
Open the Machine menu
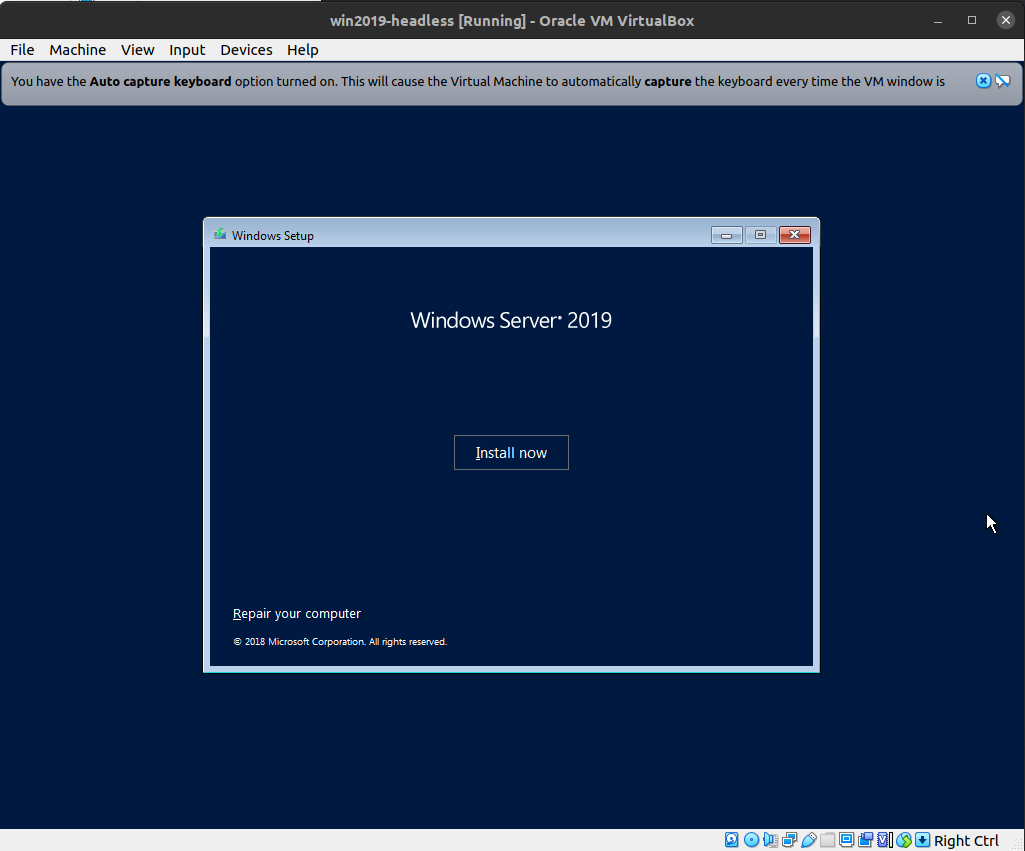pos(77,50)
